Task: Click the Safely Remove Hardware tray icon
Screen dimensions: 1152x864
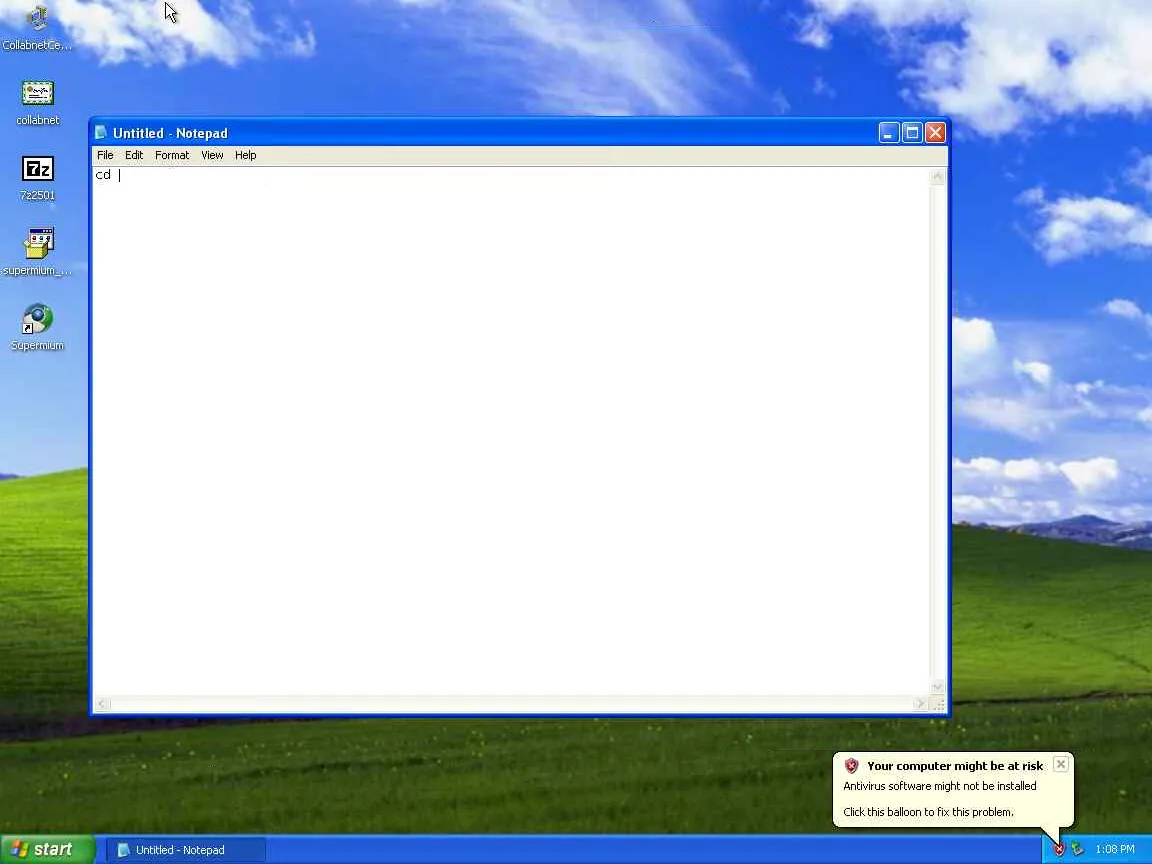Action: (x=1077, y=849)
